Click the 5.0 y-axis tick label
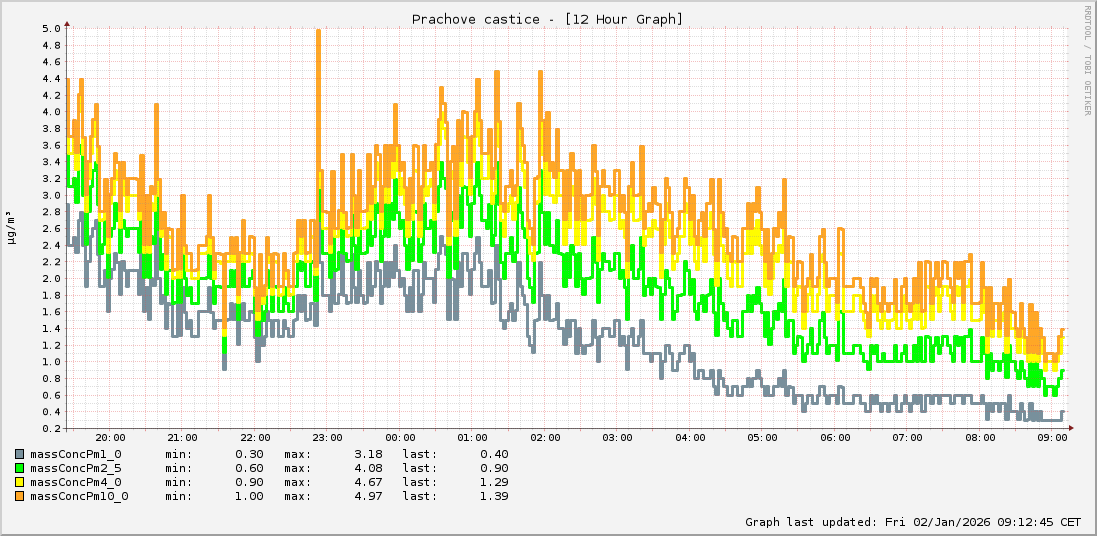The width and height of the screenshot is (1097, 536). pyautogui.click(x=51, y=28)
